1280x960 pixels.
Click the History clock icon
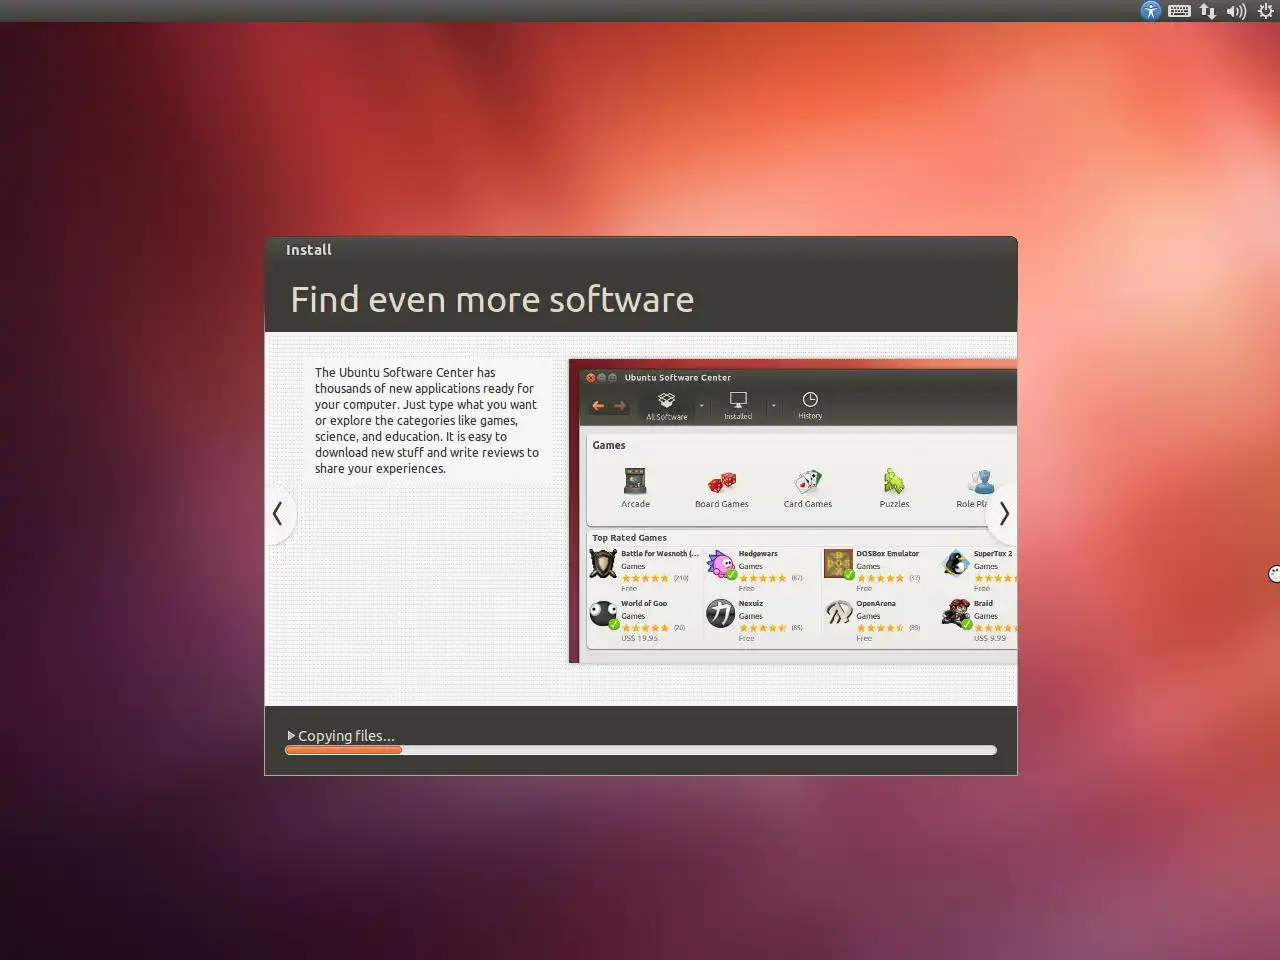click(810, 399)
